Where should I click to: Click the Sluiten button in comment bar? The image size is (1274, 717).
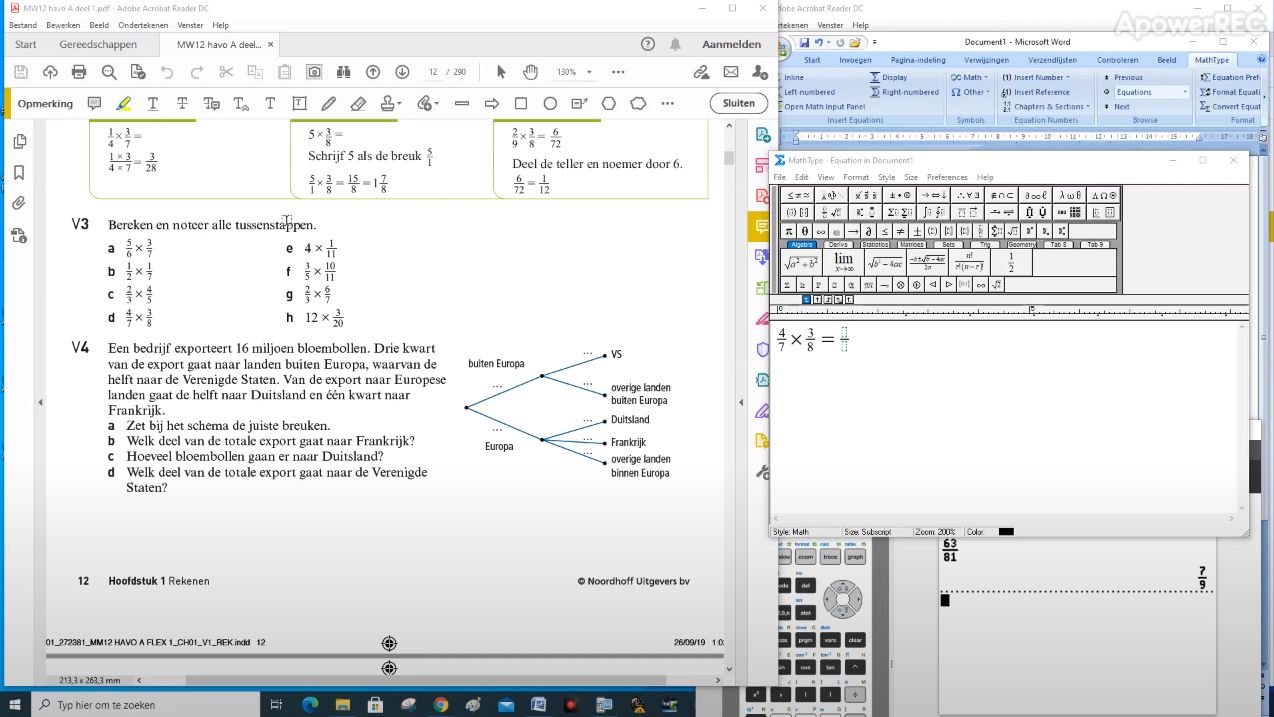tap(738, 103)
